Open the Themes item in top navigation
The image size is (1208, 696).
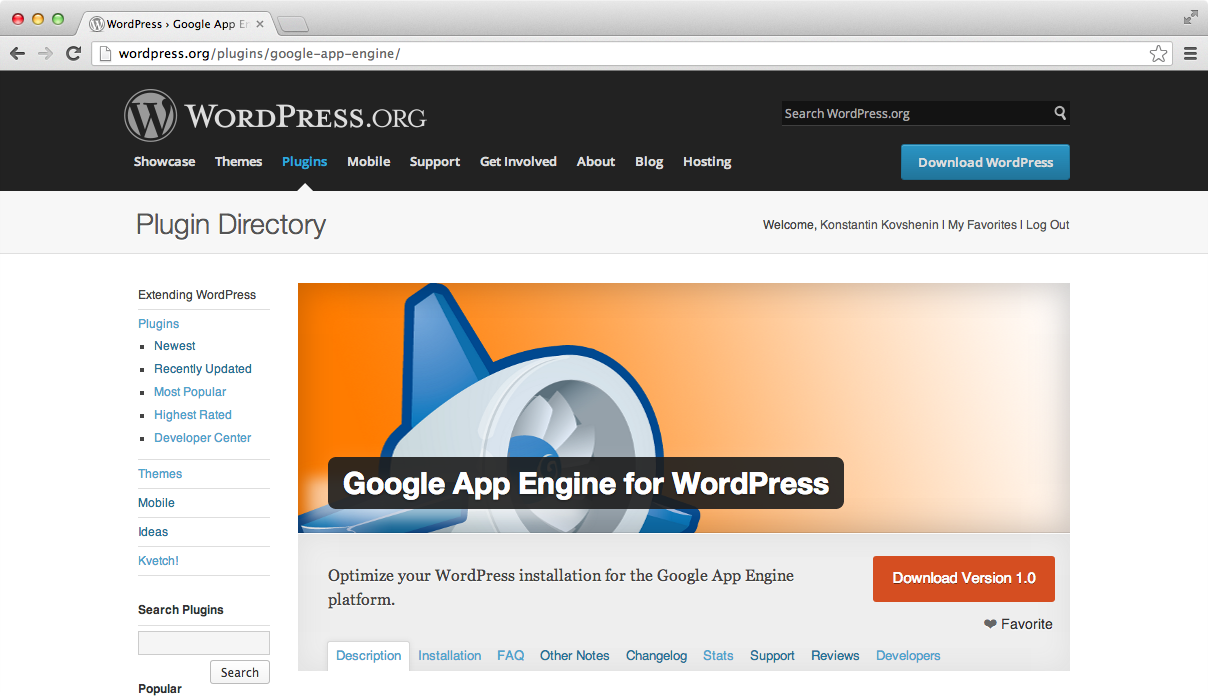click(x=238, y=161)
